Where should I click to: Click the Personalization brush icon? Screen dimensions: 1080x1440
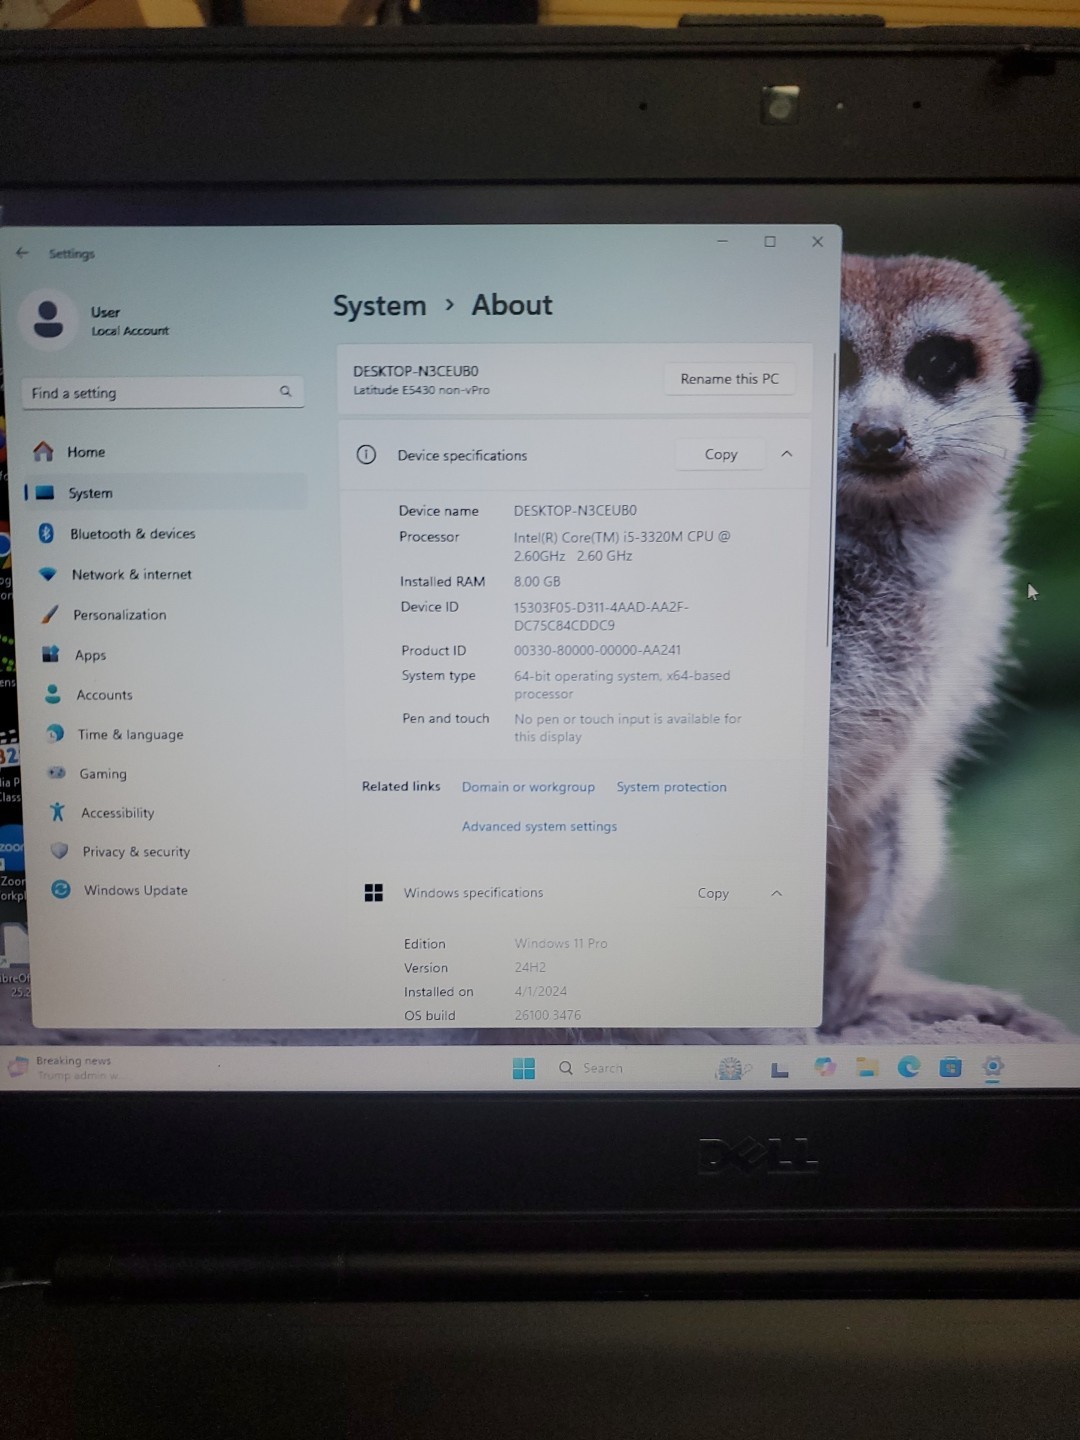point(50,614)
